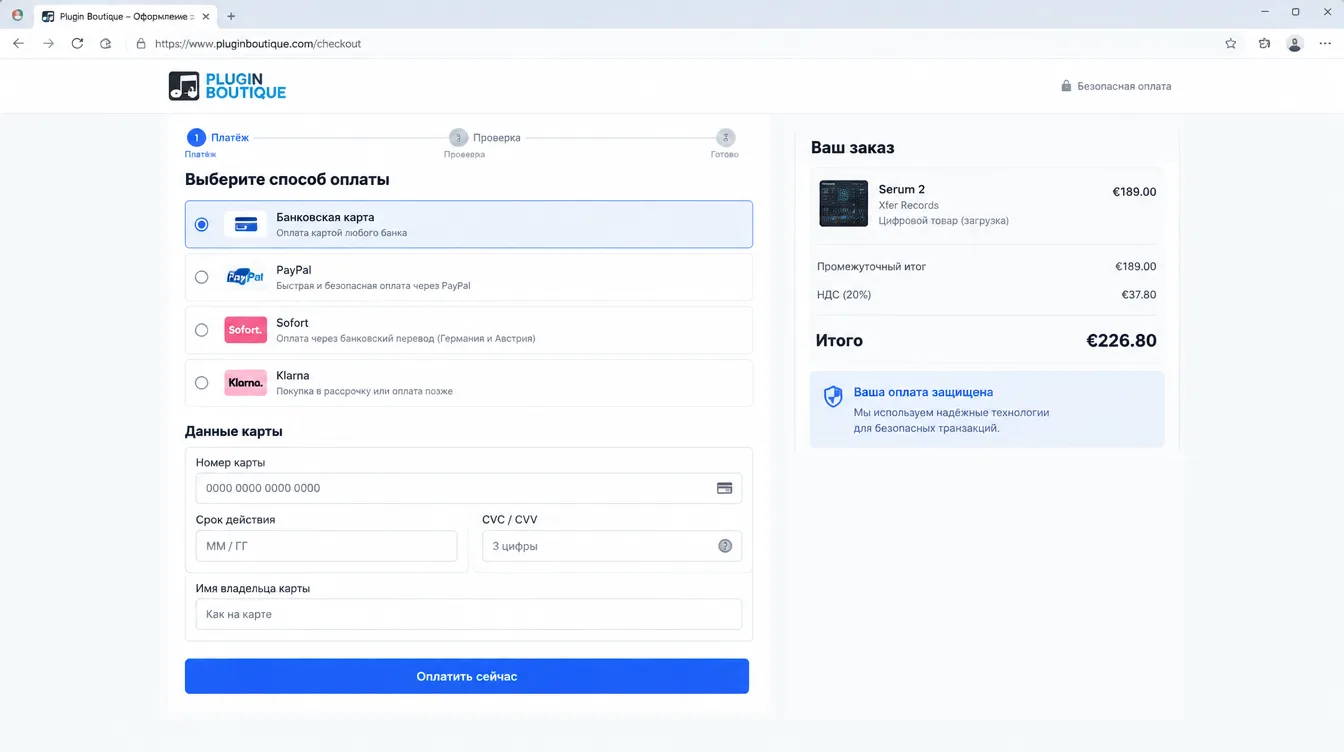Click the Имя владельца карты field
This screenshot has height=752, width=1344.
tap(468, 614)
